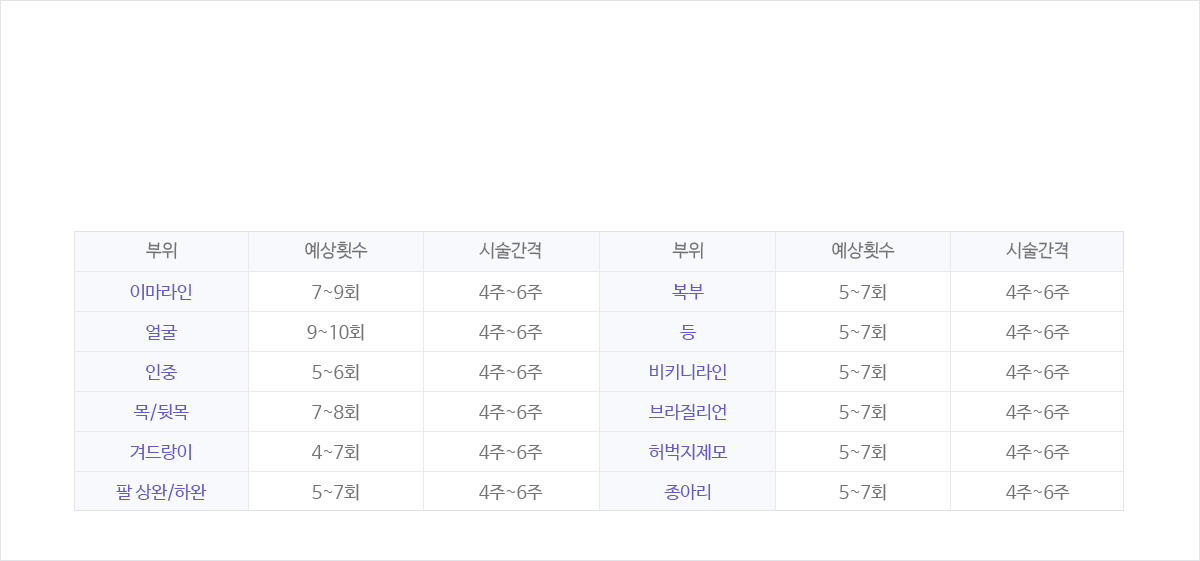The width and height of the screenshot is (1200, 561).
Task: Click the 7~9회 count for 이마라인
Action: click(x=336, y=292)
